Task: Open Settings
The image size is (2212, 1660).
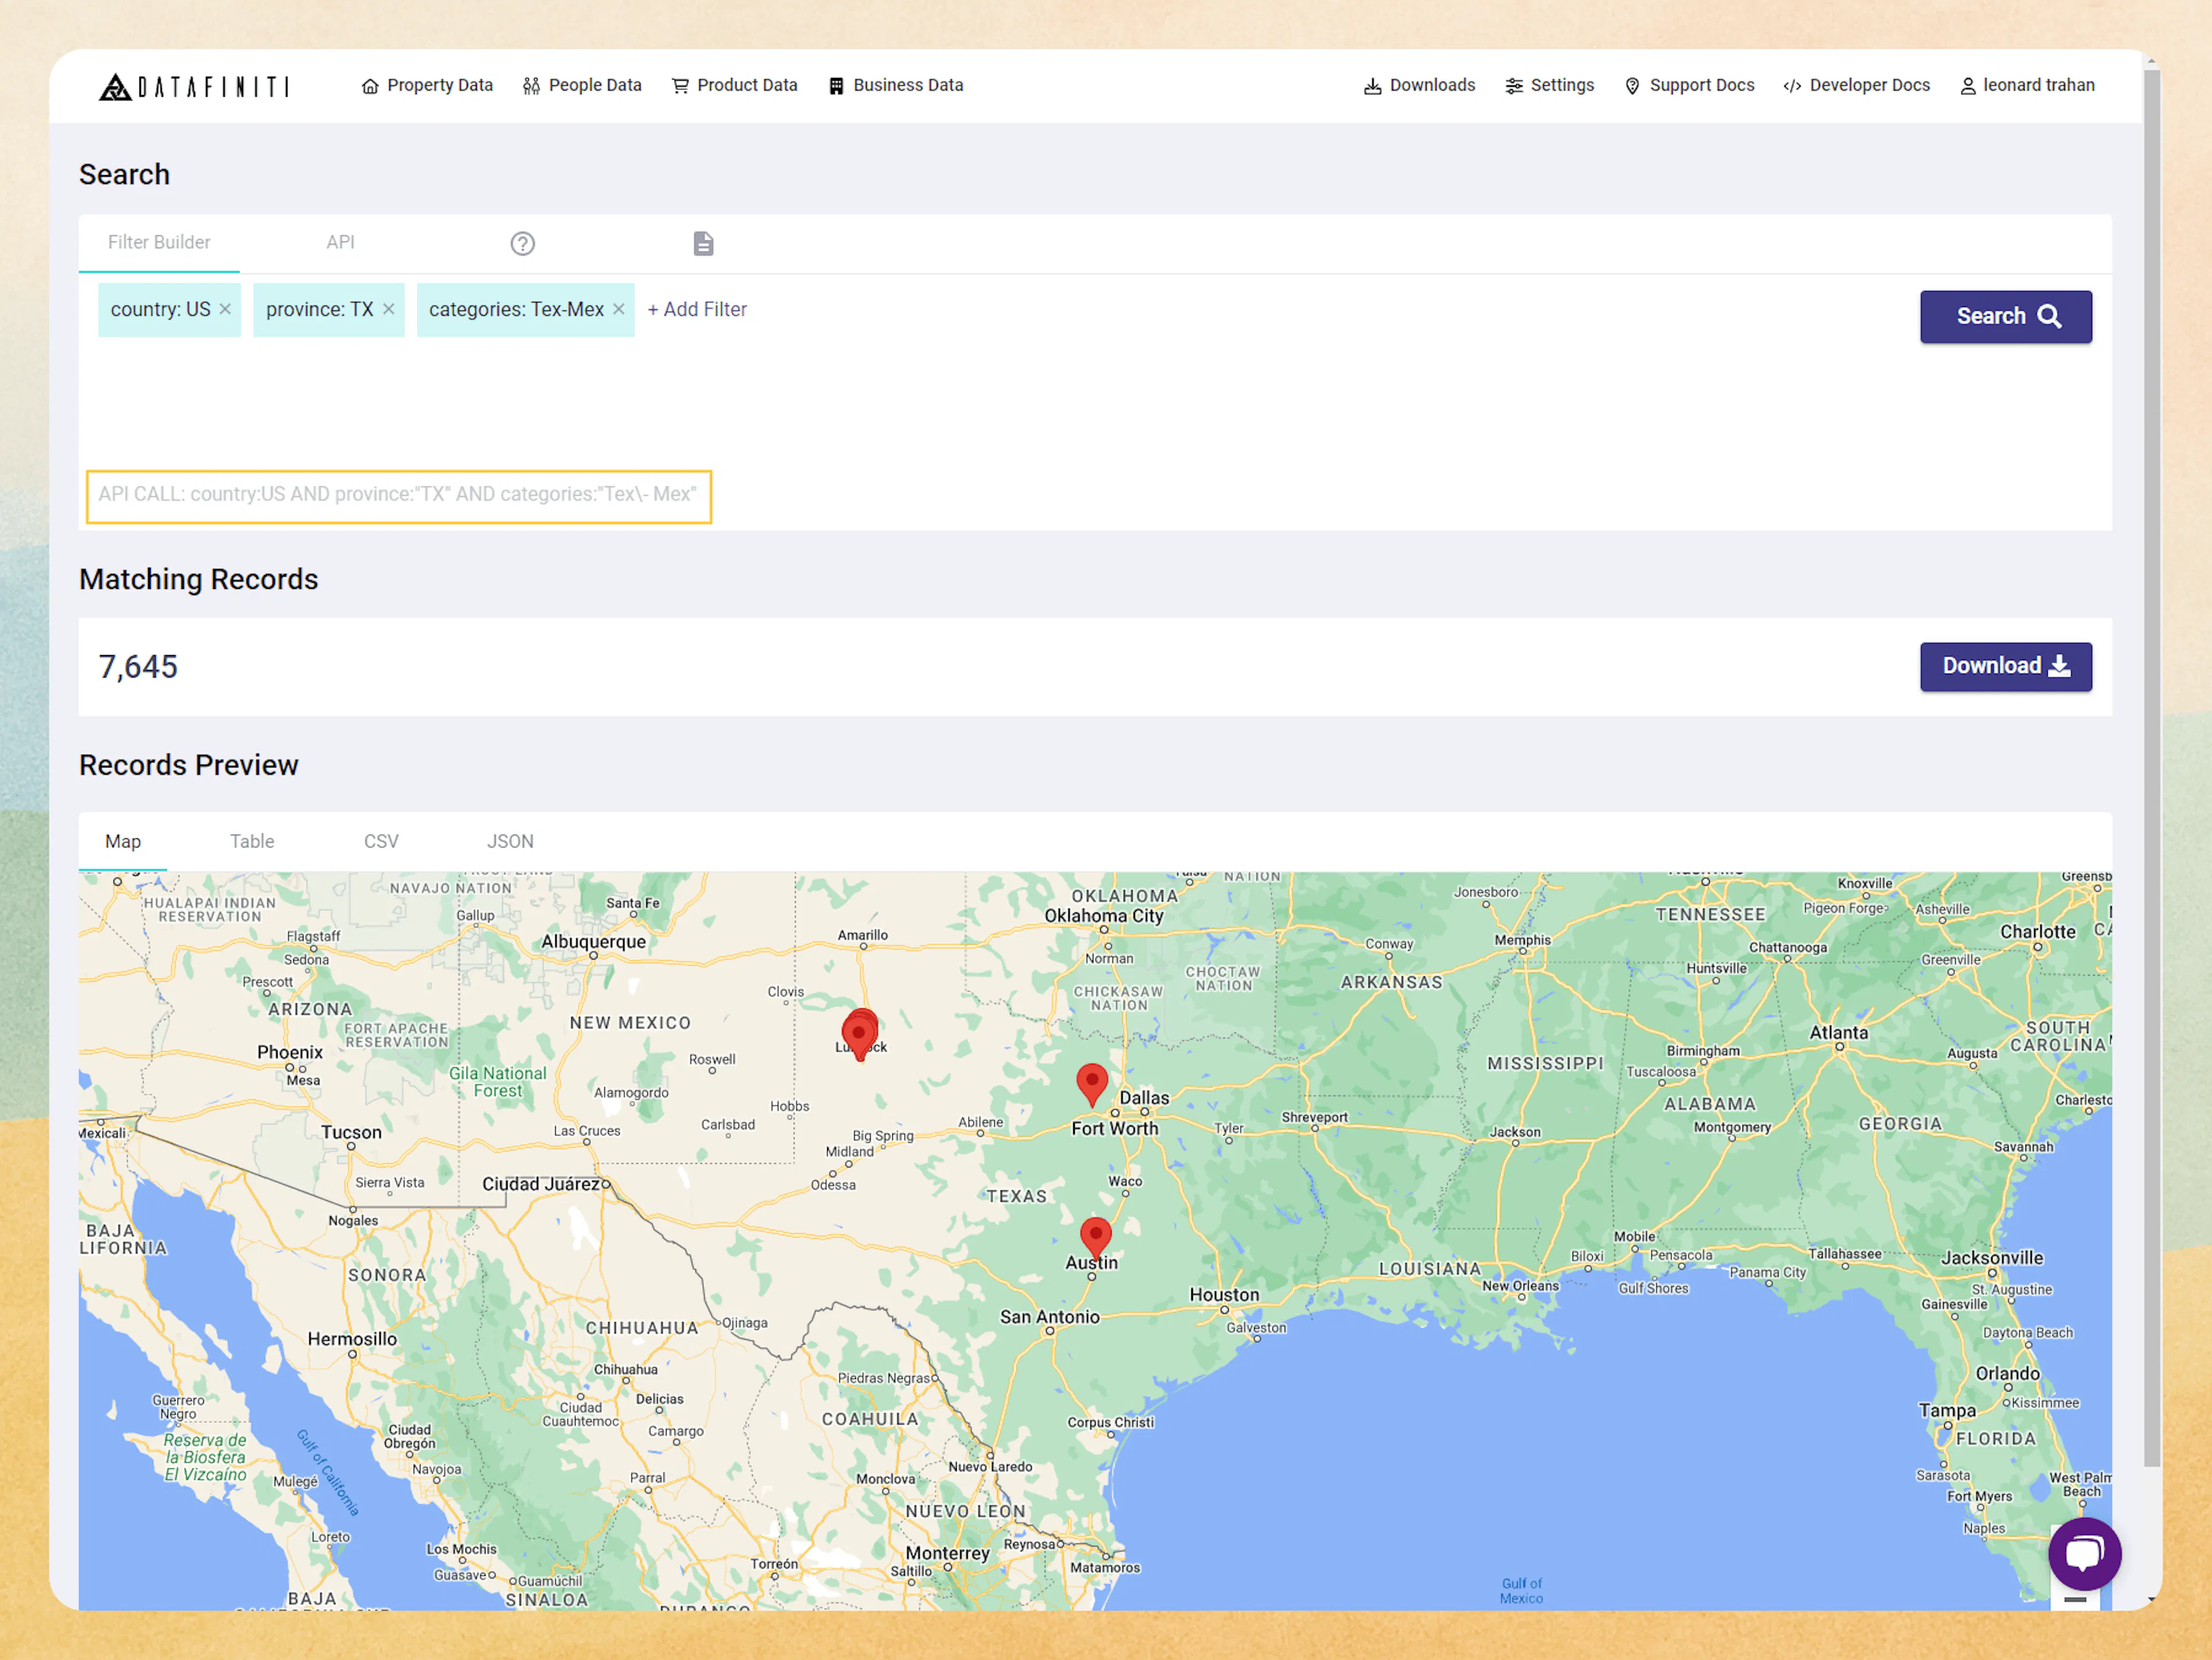Action: click(x=1549, y=85)
